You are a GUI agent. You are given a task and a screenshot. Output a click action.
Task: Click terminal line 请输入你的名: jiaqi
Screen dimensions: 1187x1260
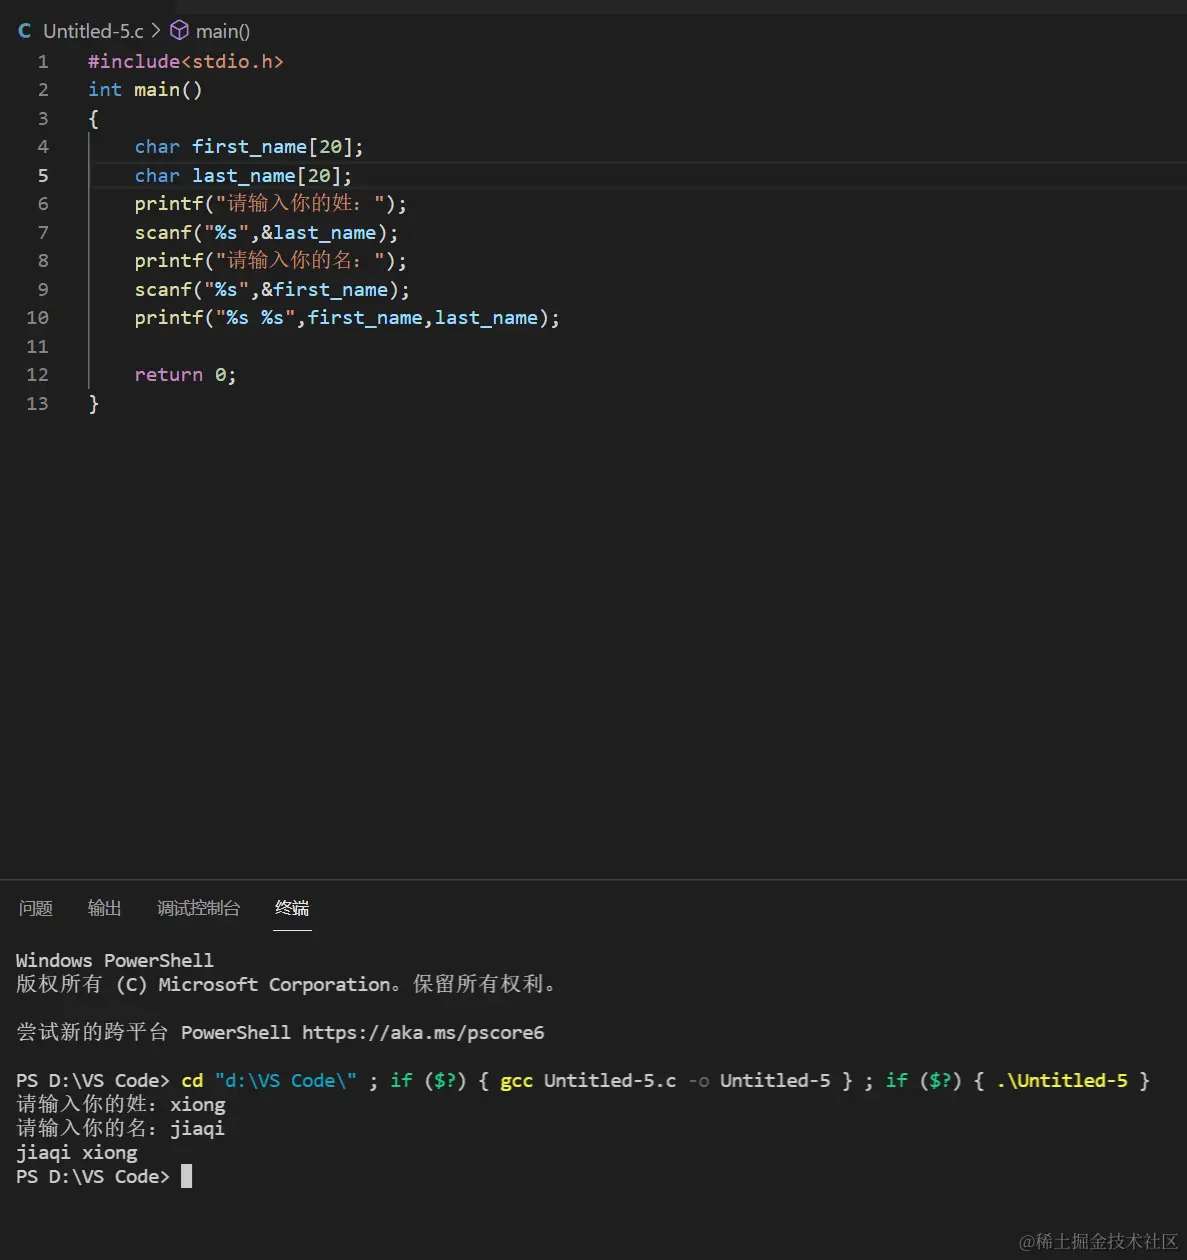pyautogui.click(x=121, y=1128)
